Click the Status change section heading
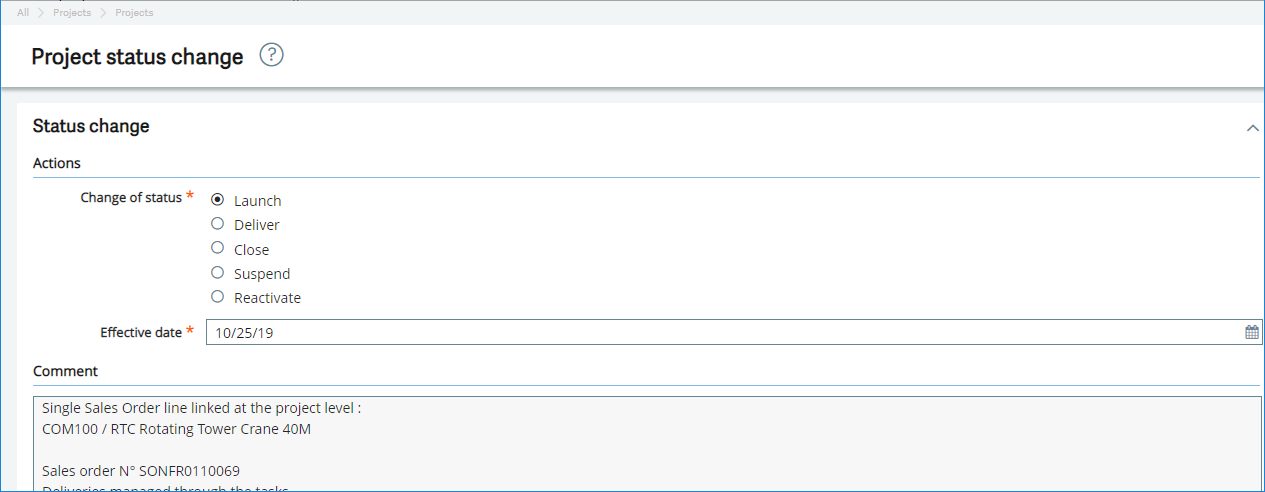 point(91,126)
